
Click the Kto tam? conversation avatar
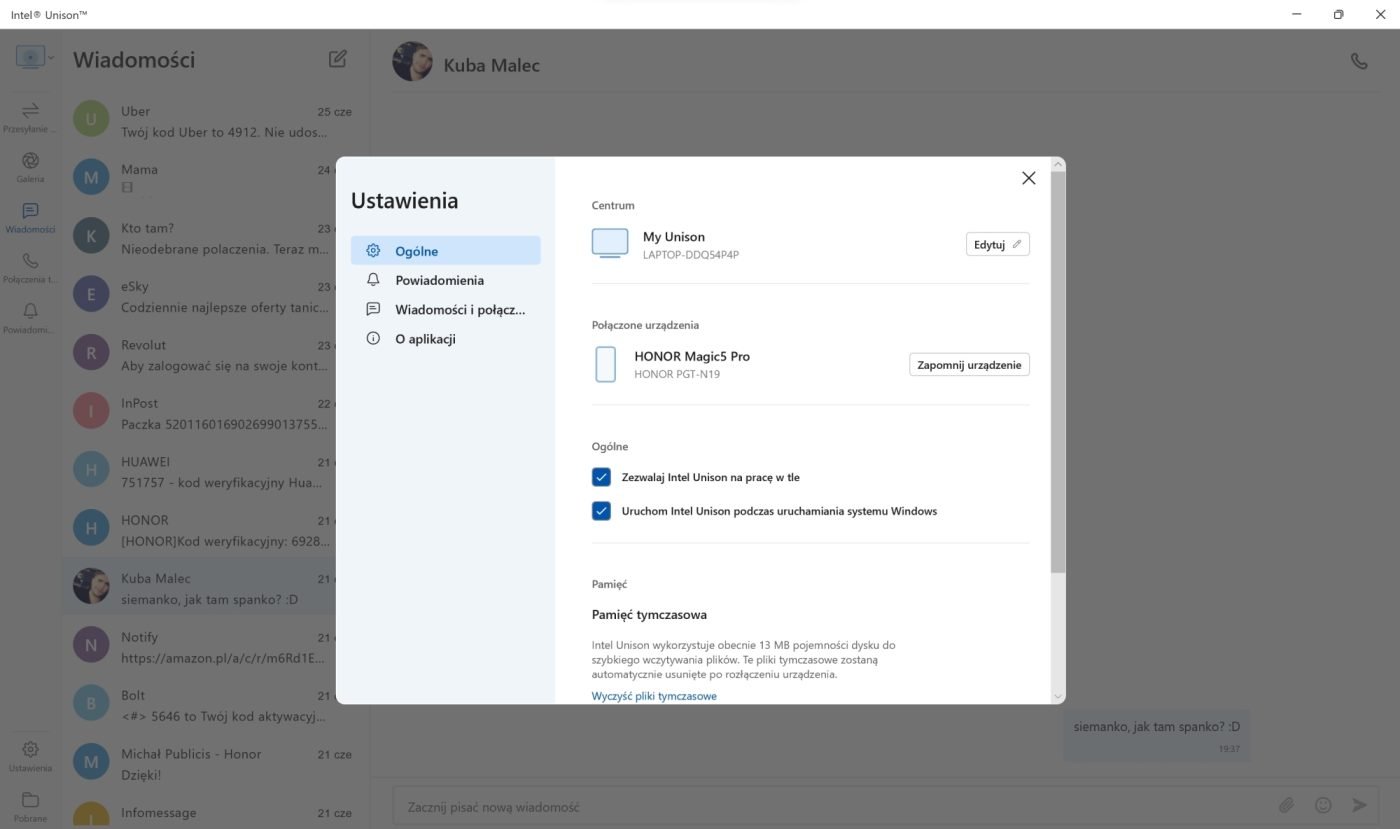(91, 236)
